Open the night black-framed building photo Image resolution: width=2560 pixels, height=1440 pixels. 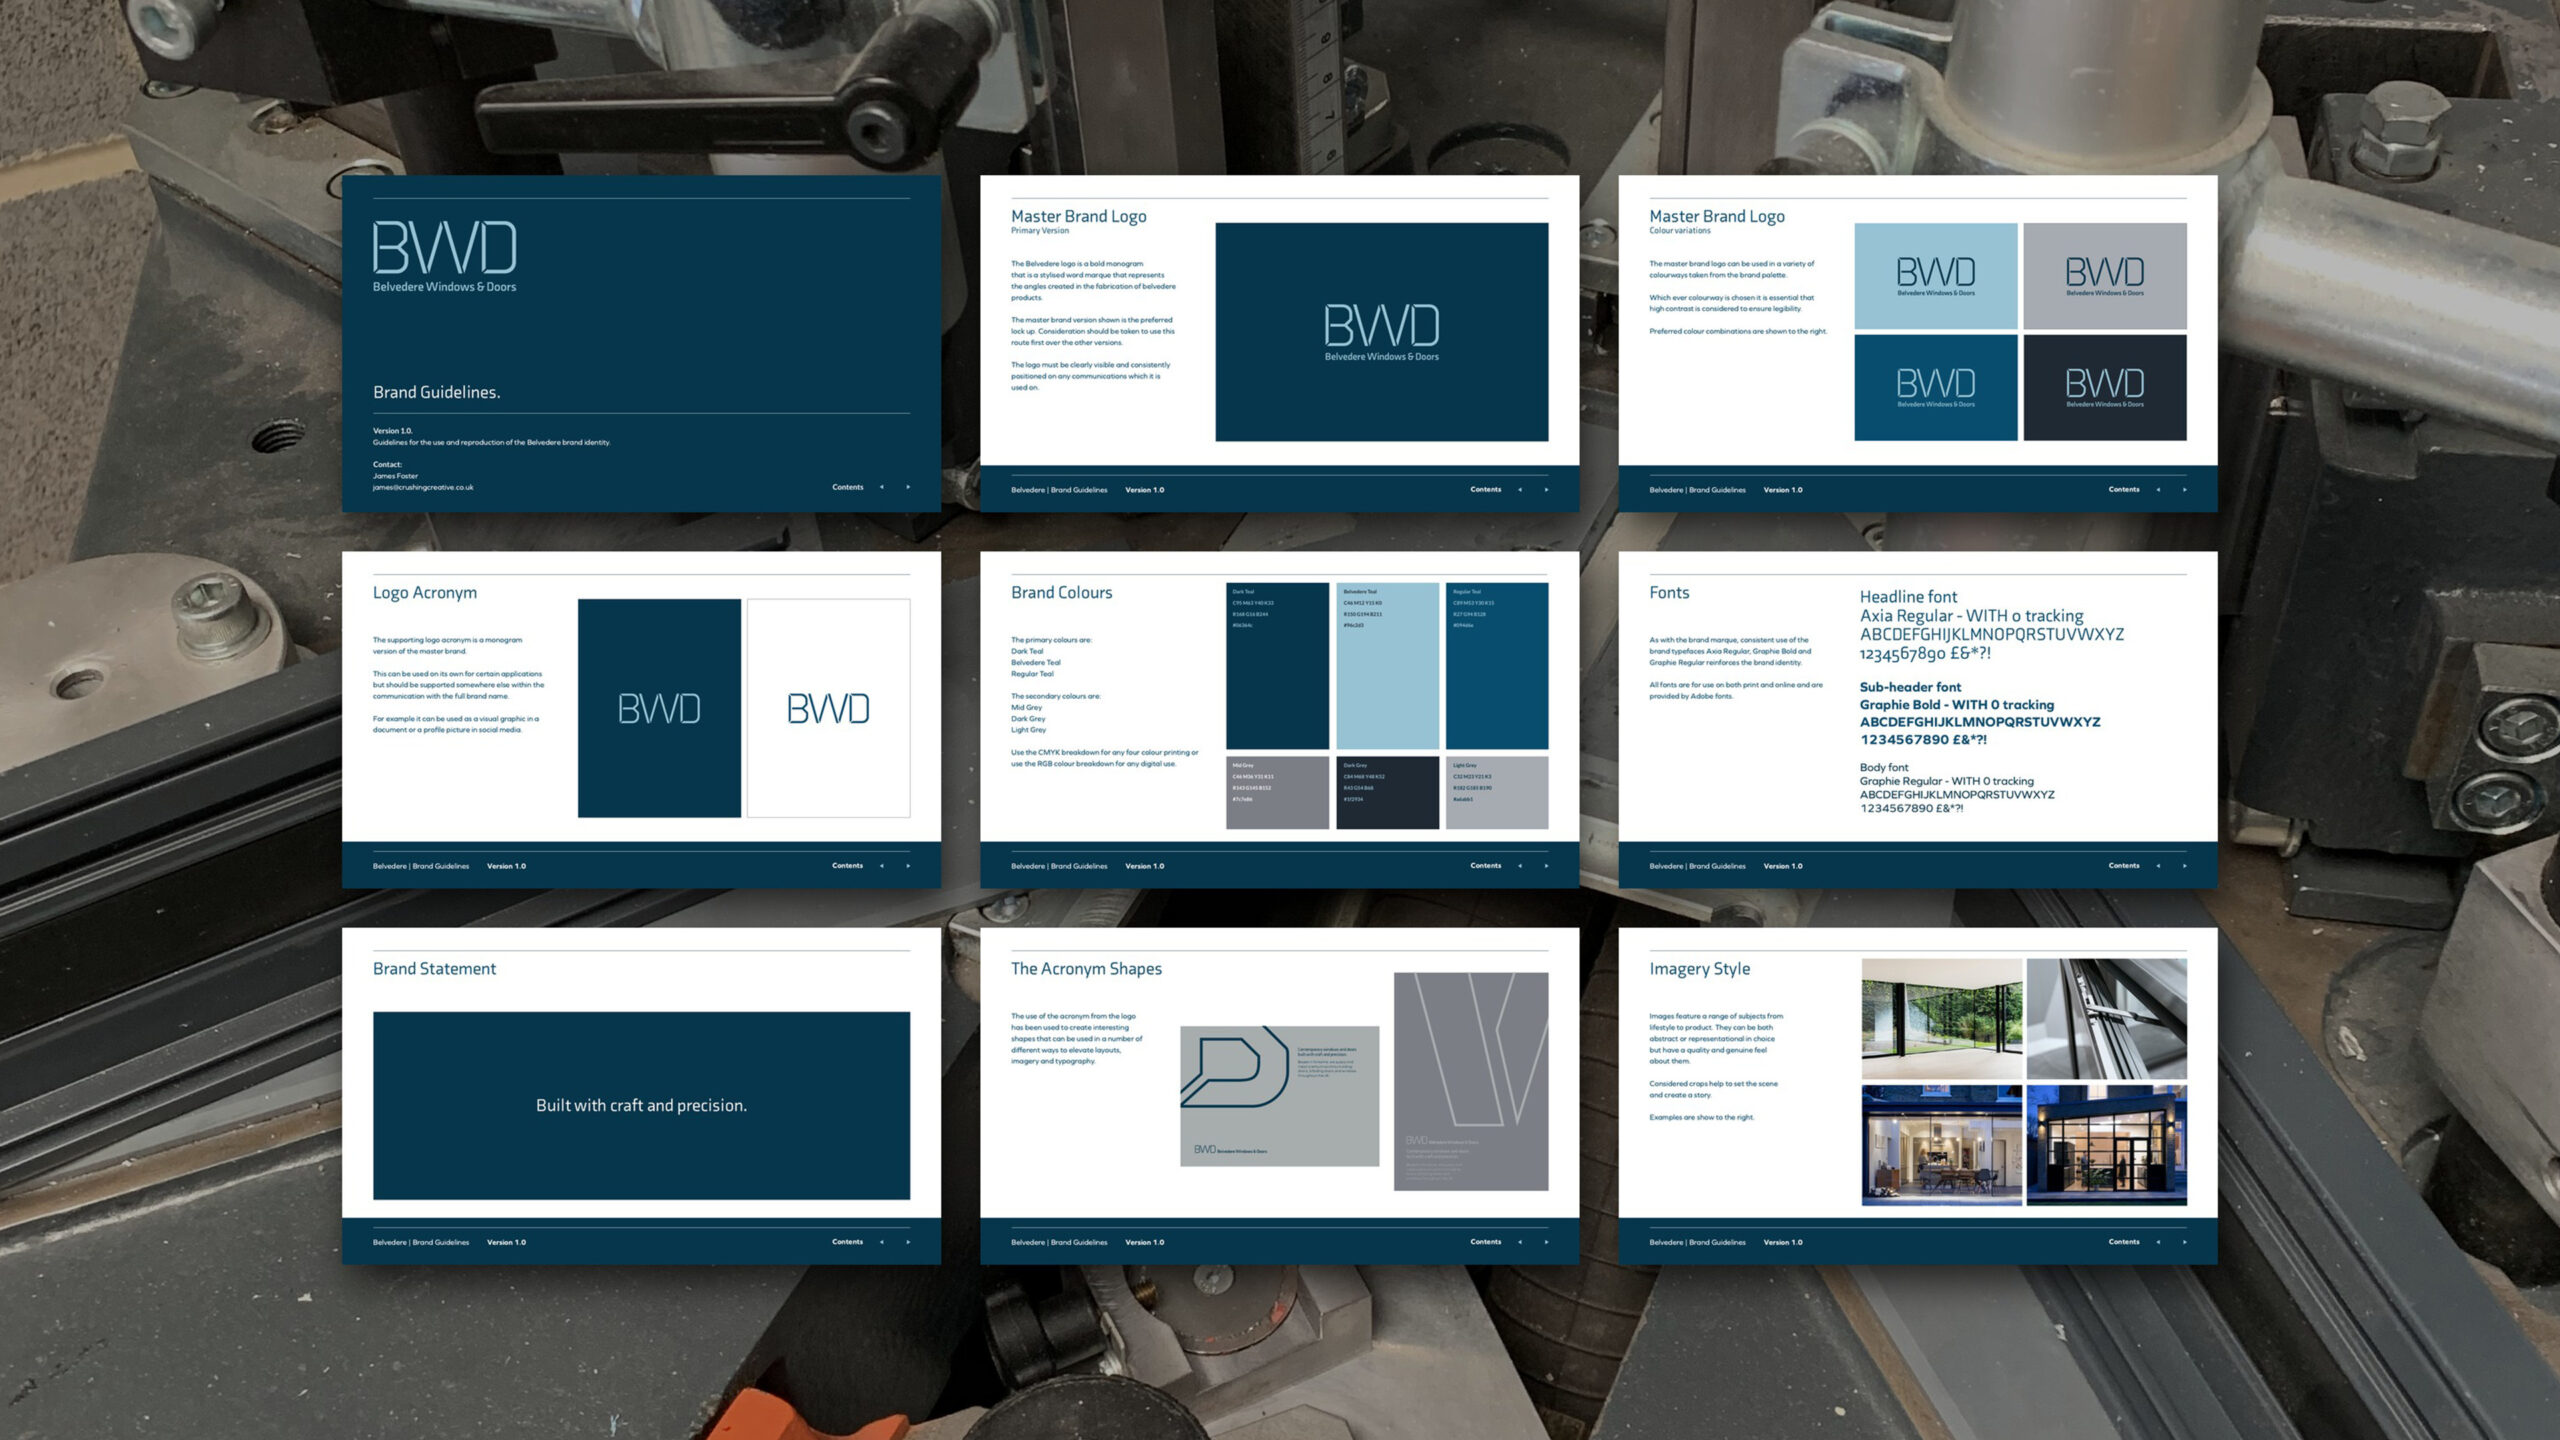(2107, 1145)
